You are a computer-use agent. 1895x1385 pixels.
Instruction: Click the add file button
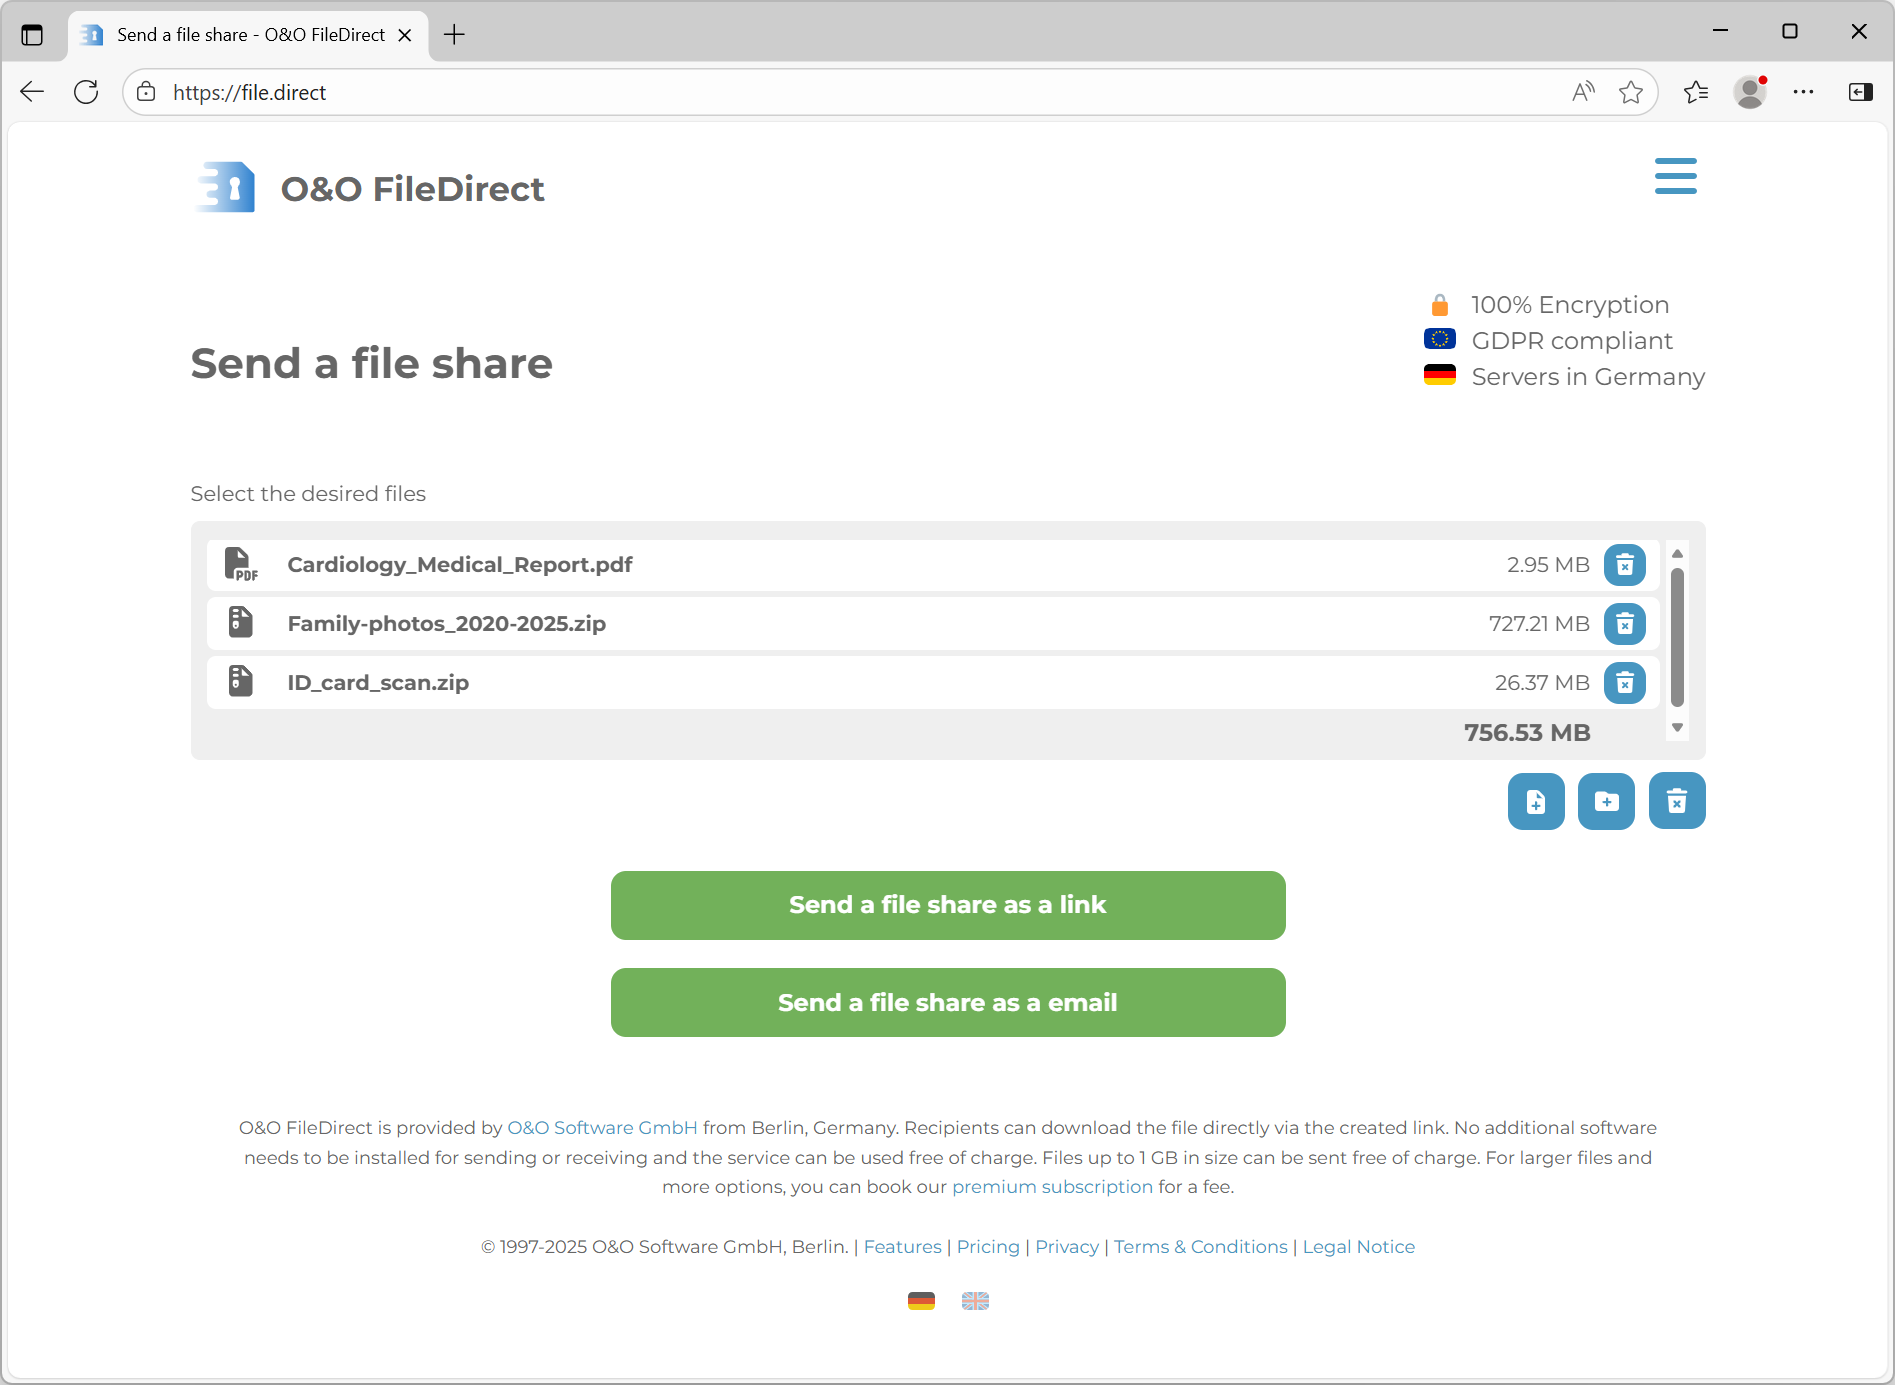click(x=1535, y=801)
